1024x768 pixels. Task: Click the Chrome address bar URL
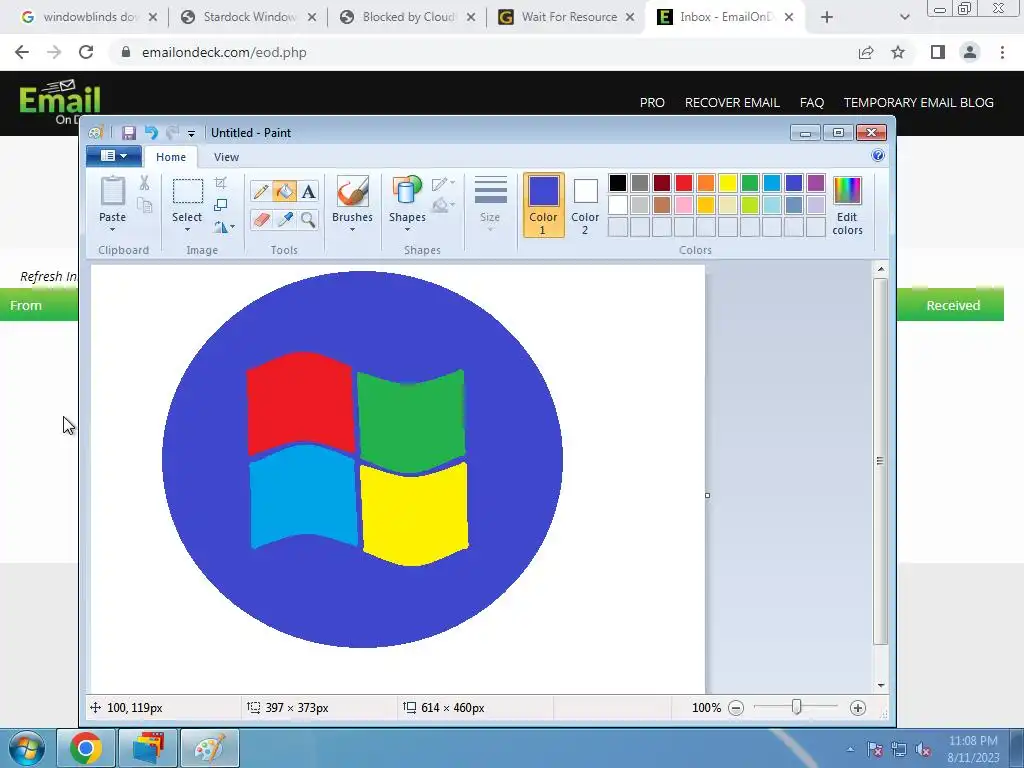(x=224, y=52)
